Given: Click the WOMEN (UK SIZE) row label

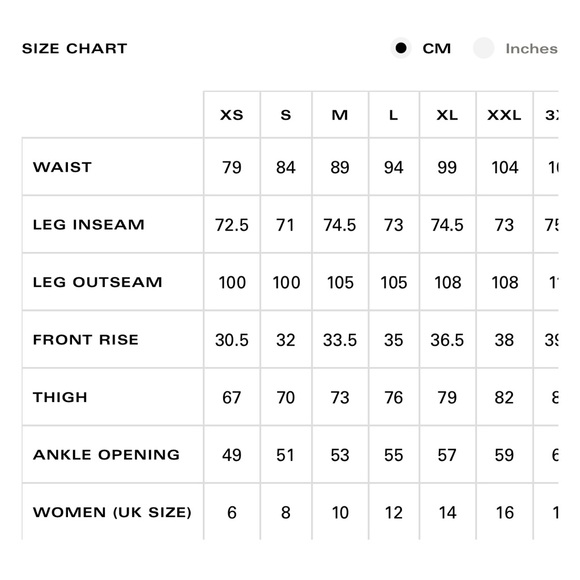Looking at the screenshot, I should (x=112, y=512).
